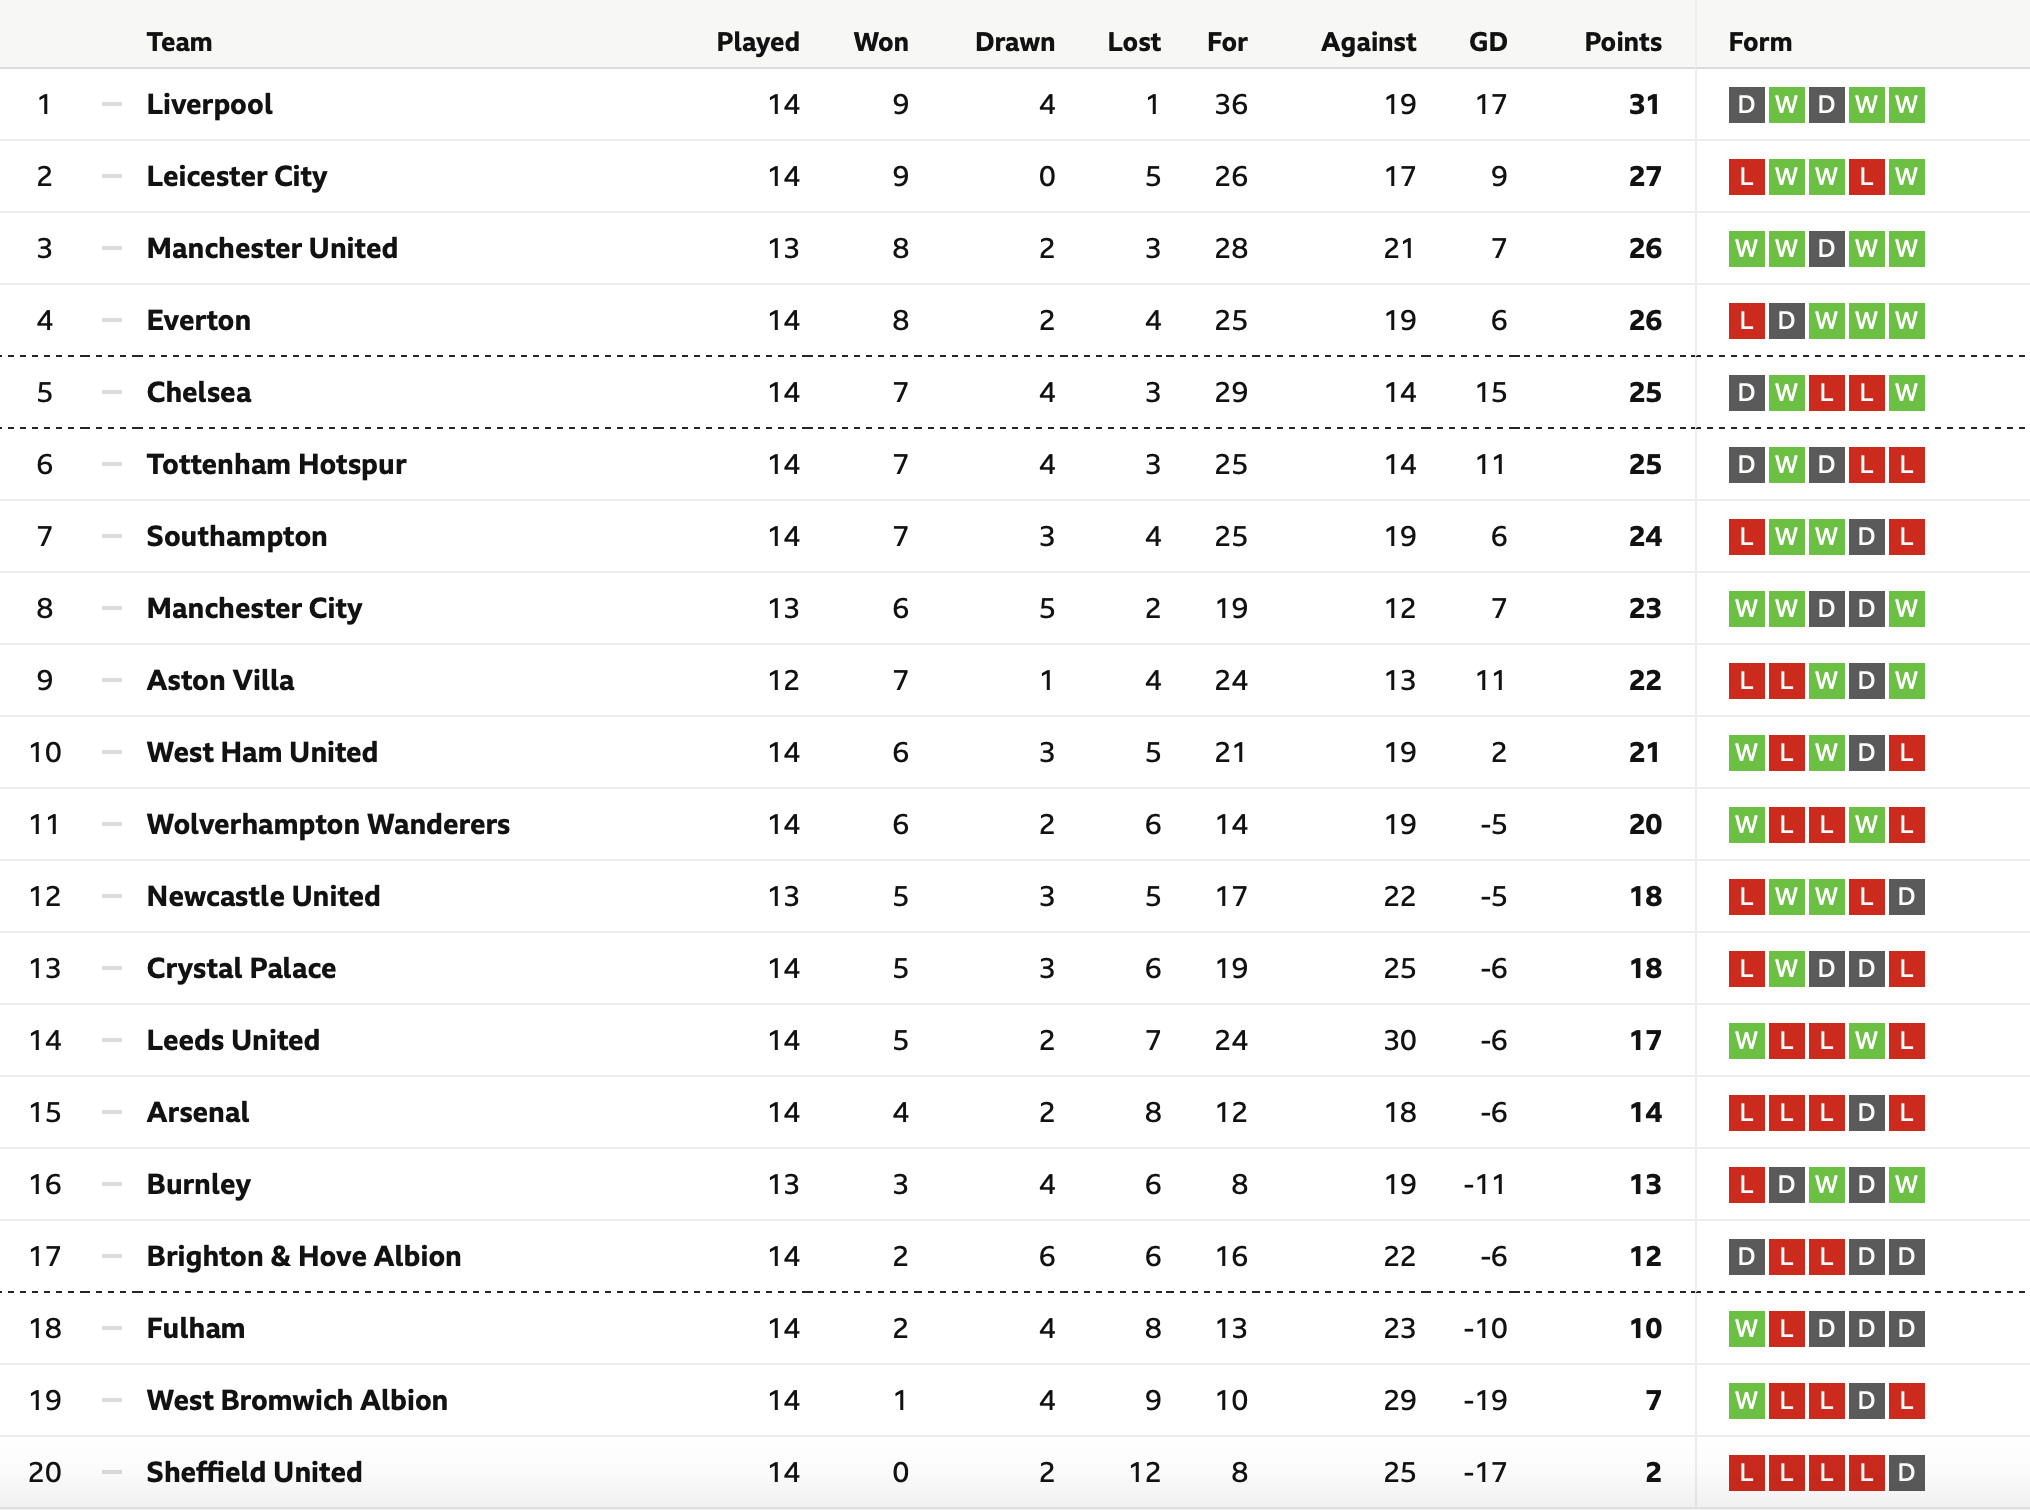
Task: Click the movement dash icon beside Liverpool
Action: click(112, 104)
